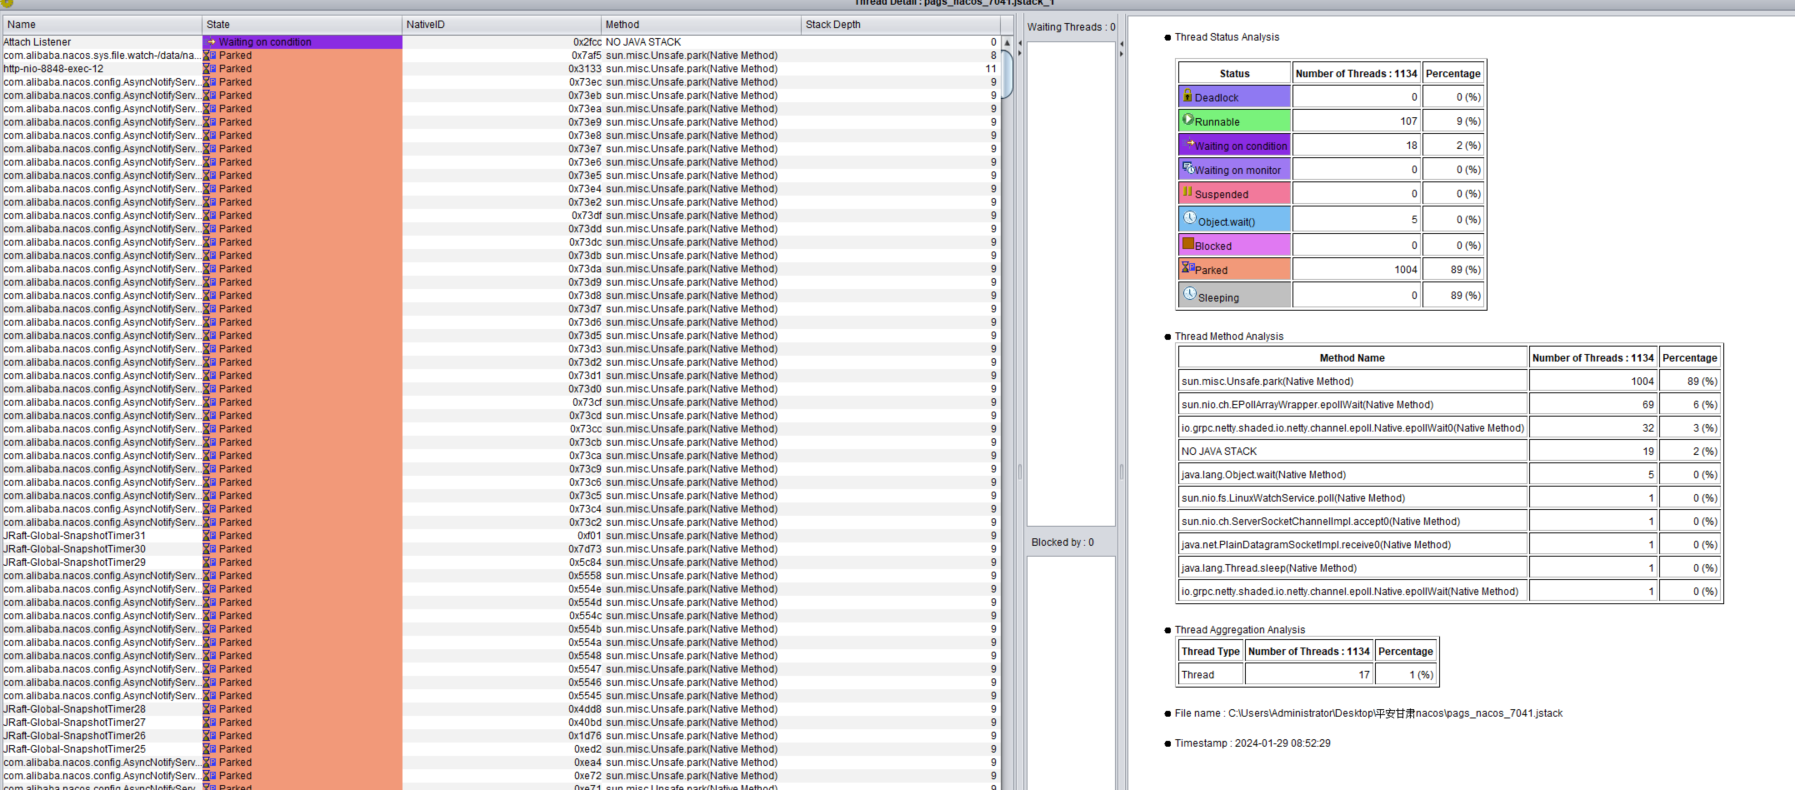Click Parked icon in the sys.file.watch thread row

210,56
